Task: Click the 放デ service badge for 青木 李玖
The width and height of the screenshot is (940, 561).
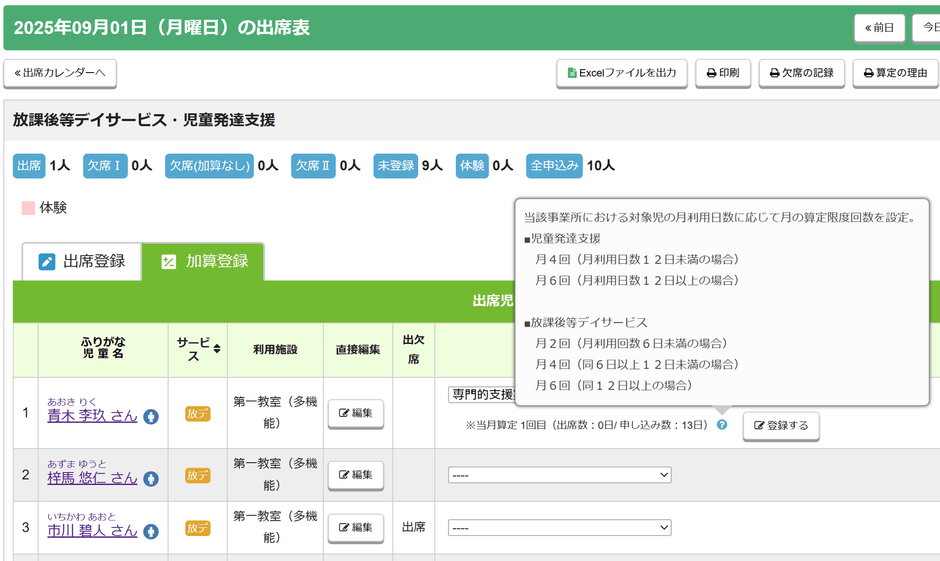Action: [x=198, y=414]
